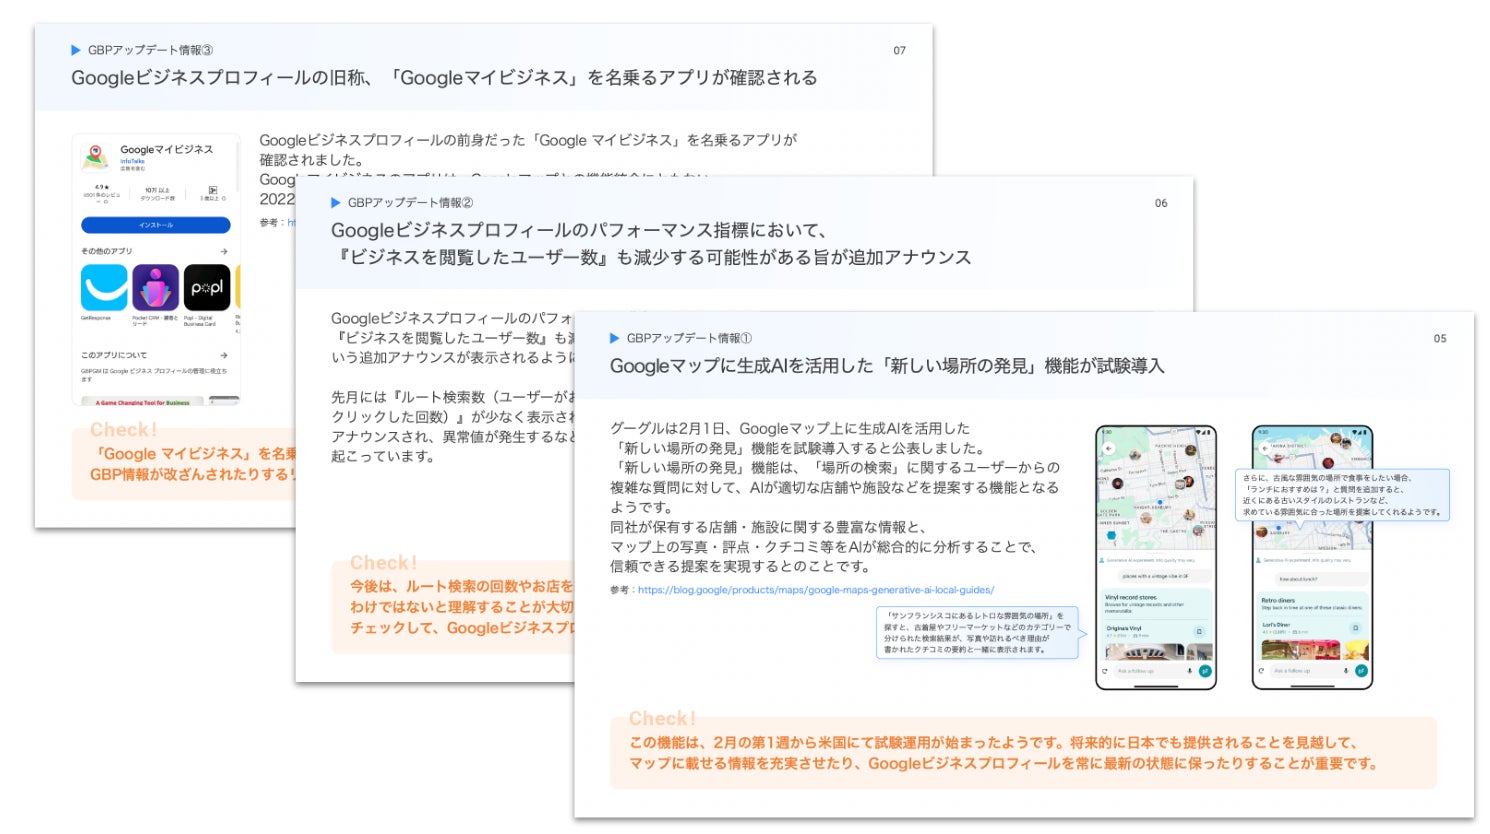Click the back arrow in the Retro diners phone
The width and height of the screenshot is (1490, 834).
(1265, 448)
